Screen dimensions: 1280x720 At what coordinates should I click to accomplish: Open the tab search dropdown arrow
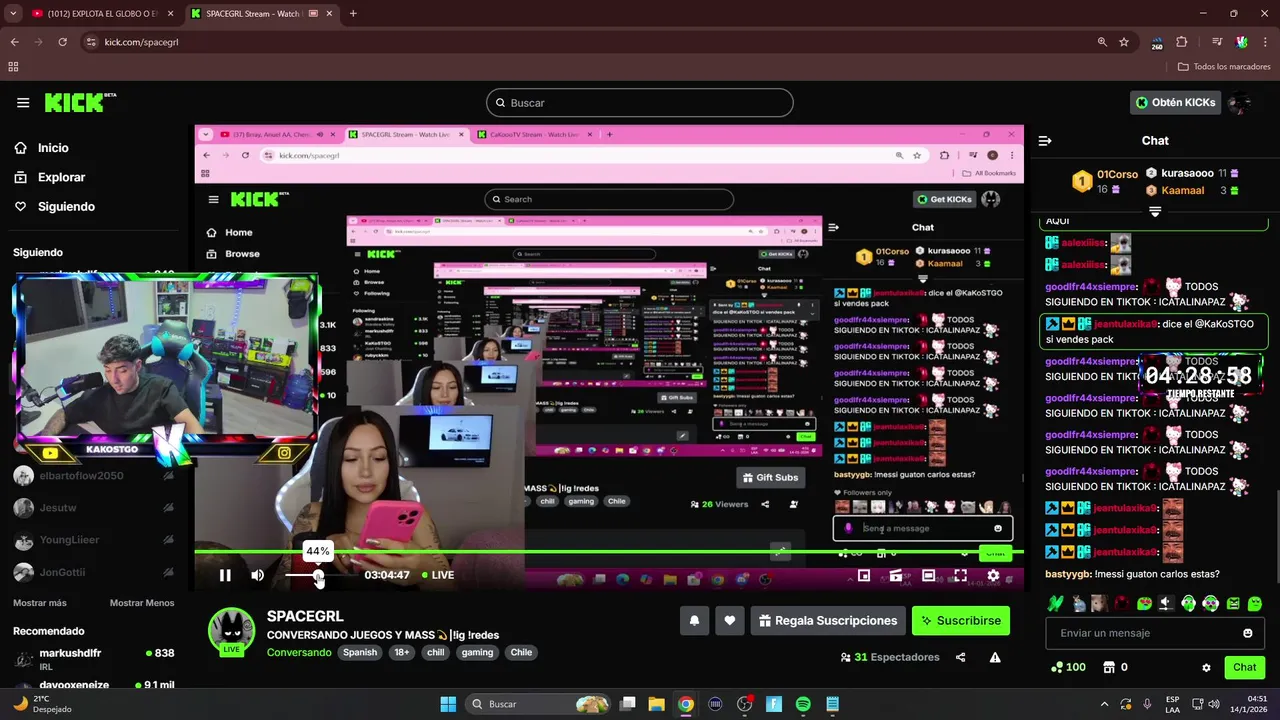(13, 14)
